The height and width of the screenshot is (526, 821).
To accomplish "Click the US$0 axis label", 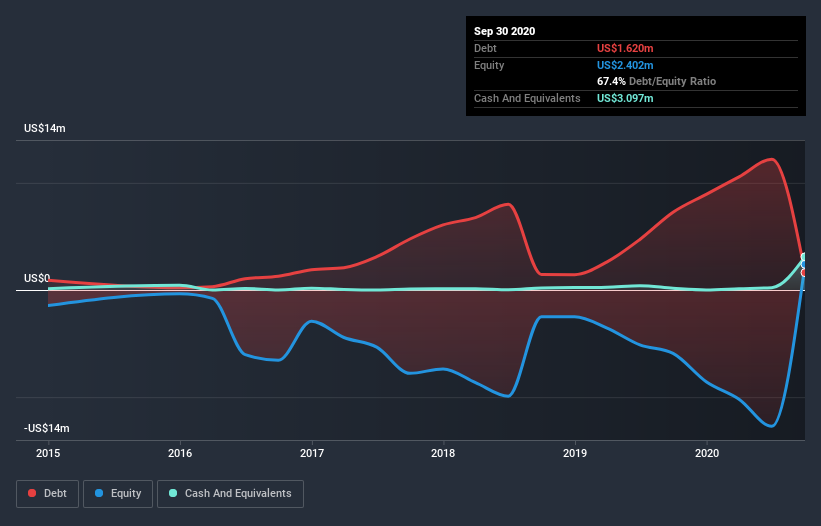I will [x=37, y=278].
